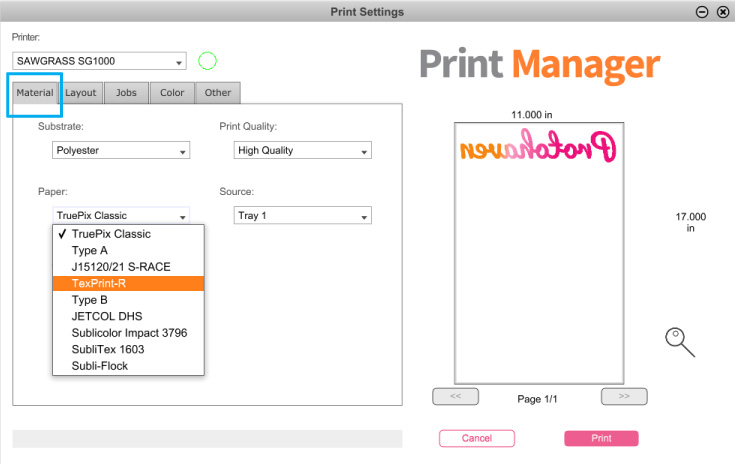Open the Jobs tab

click(126, 93)
